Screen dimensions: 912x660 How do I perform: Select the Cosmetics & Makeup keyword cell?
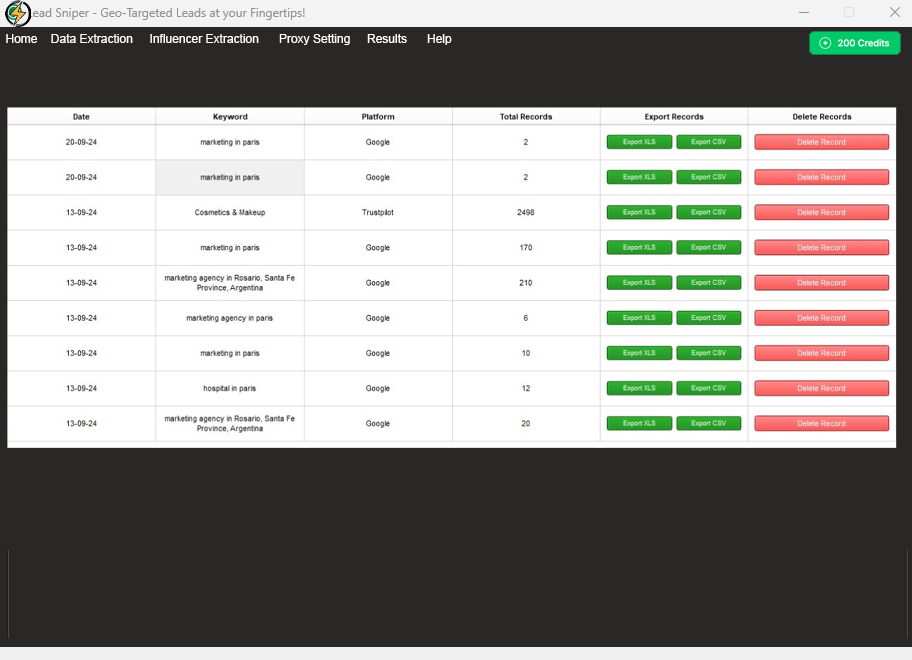[x=230, y=212]
